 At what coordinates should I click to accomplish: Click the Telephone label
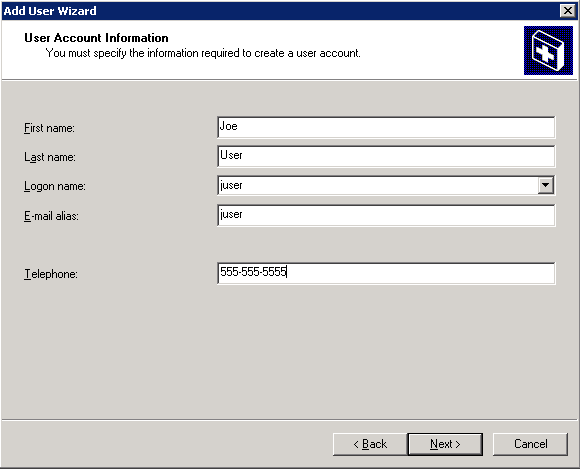(51, 274)
